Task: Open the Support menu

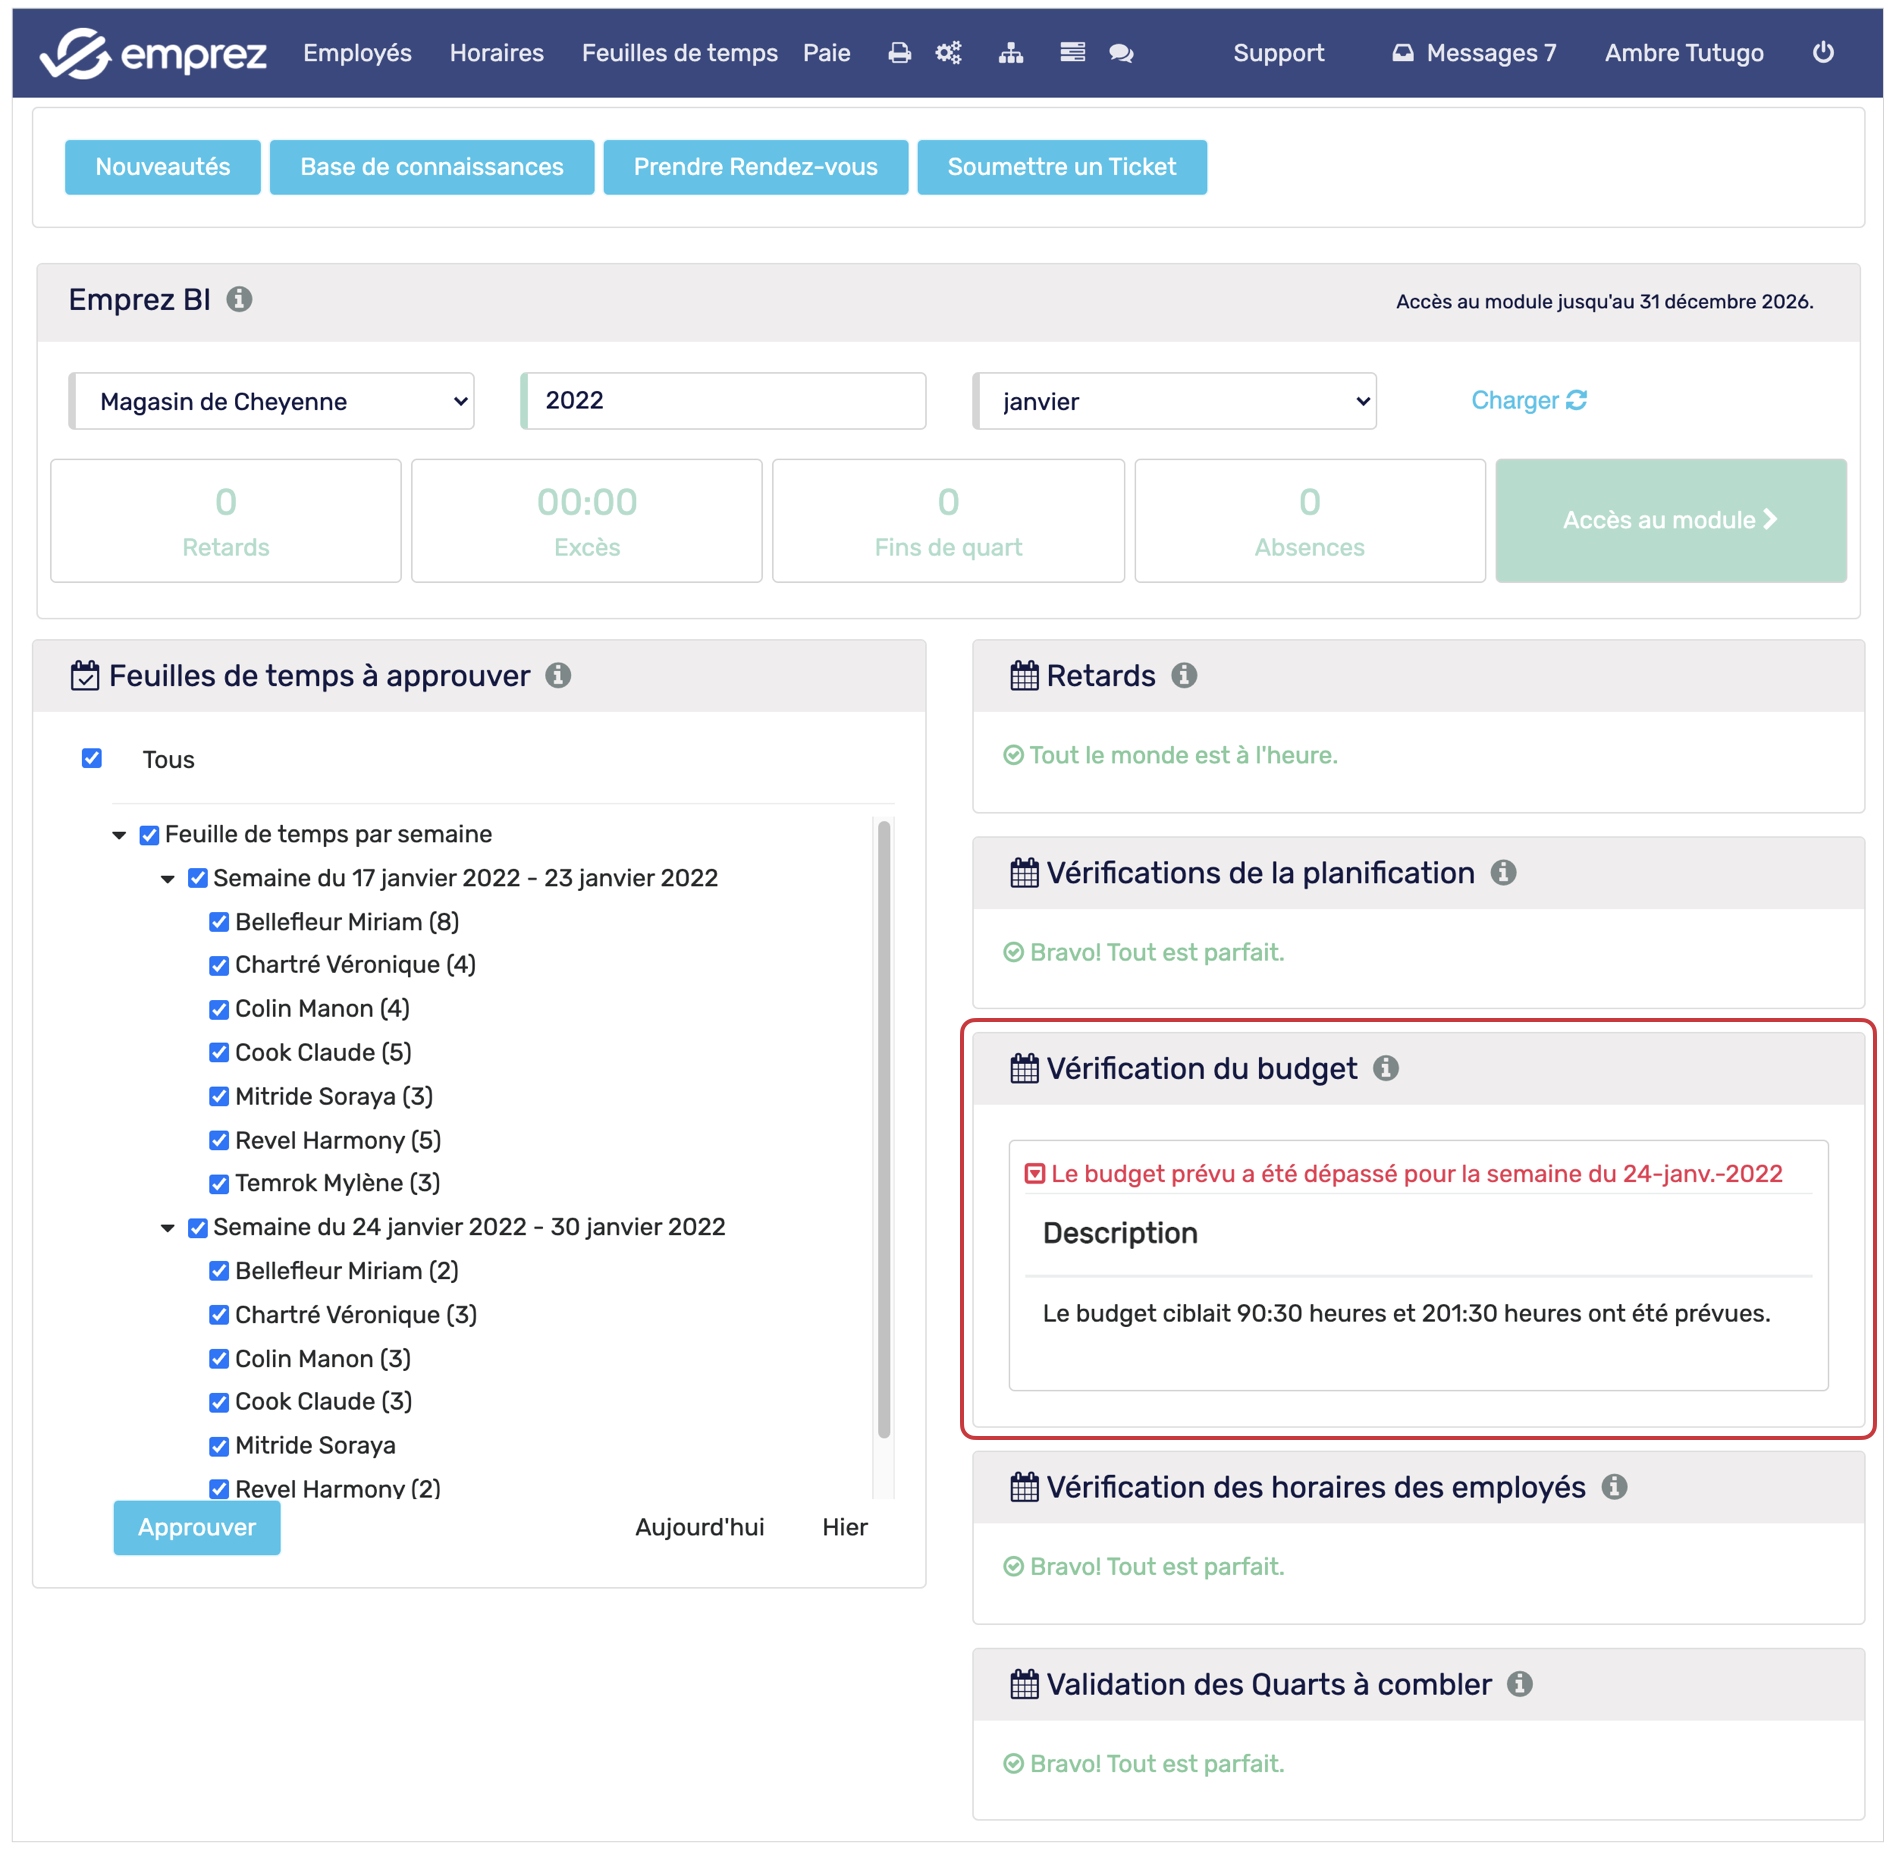Action: tap(1279, 53)
